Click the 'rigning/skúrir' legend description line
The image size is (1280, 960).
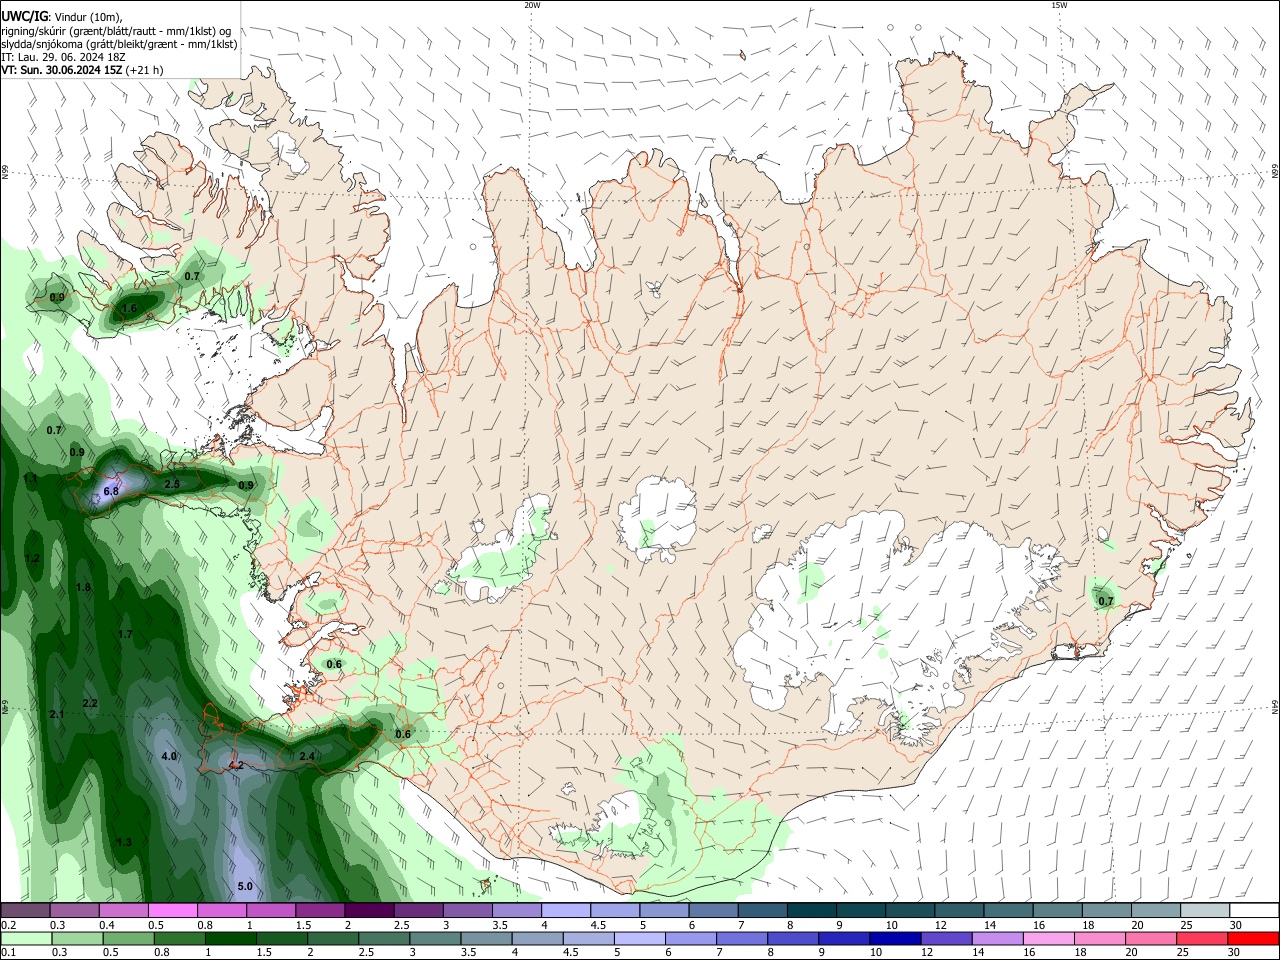coord(115,31)
